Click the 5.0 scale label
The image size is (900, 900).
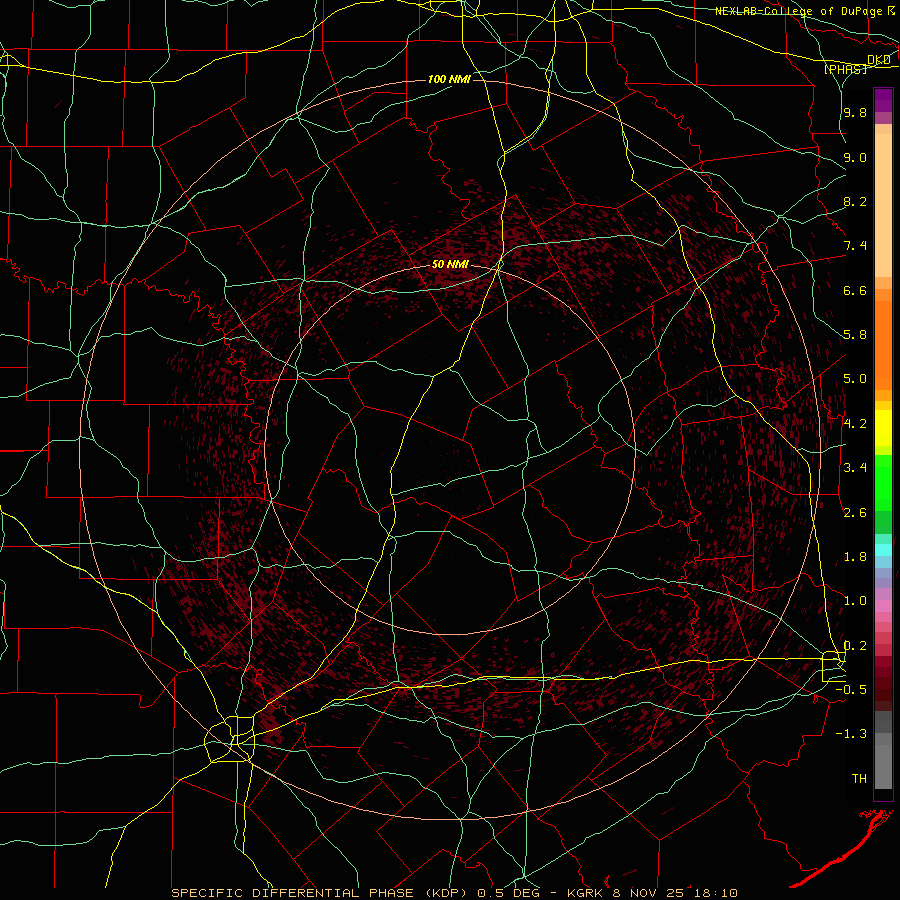pyautogui.click(x=855, y=379)
